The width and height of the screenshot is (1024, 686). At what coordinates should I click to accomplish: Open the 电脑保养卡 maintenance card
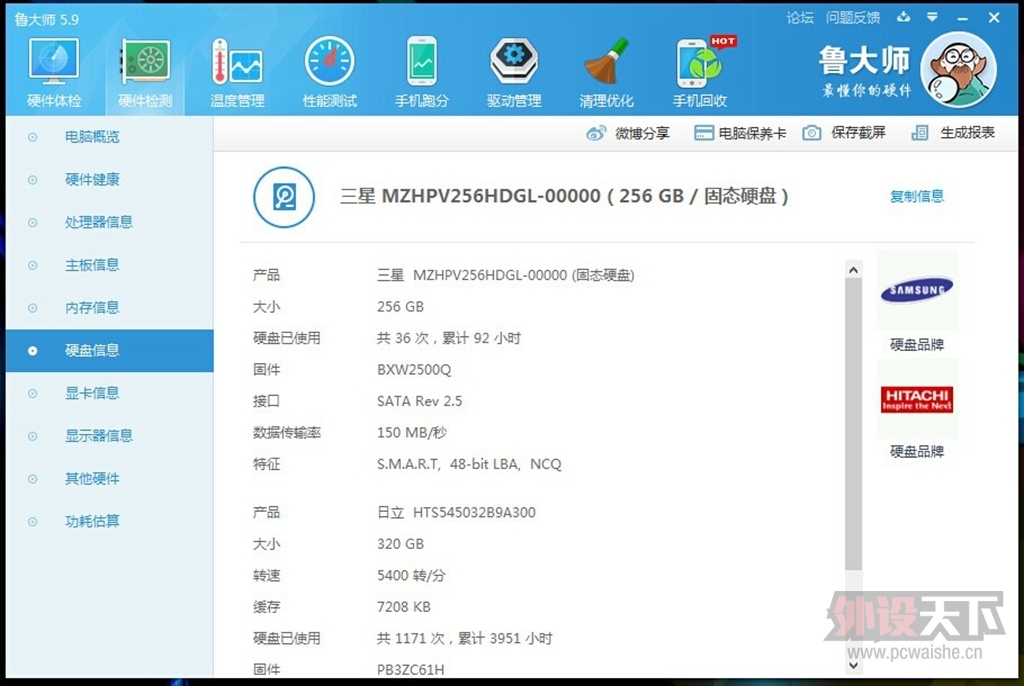click(x=740, y=133)
